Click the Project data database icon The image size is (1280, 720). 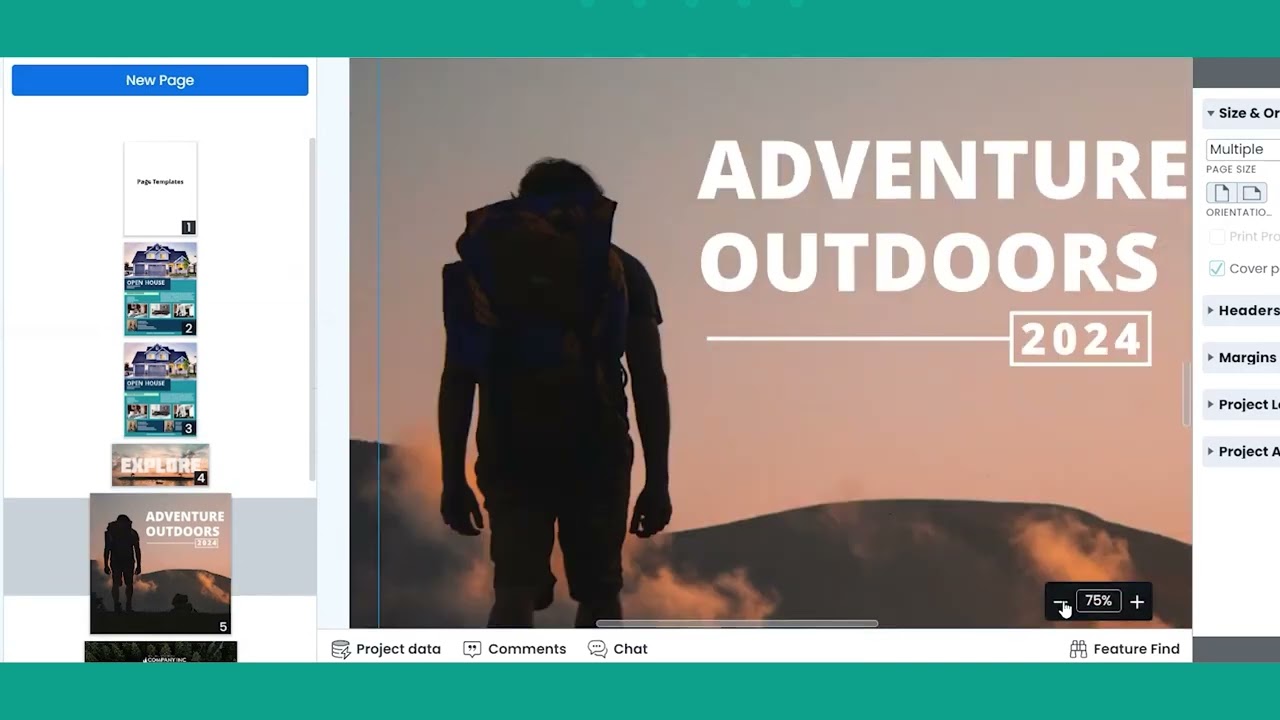point(341,649)
